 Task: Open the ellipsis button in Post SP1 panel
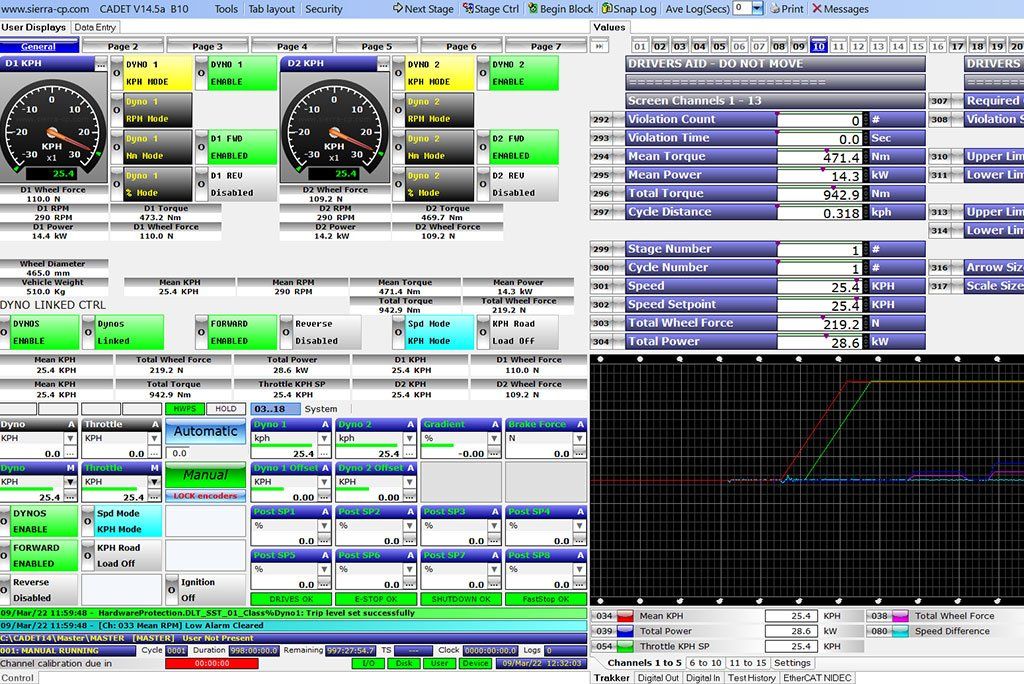point(324,540)
